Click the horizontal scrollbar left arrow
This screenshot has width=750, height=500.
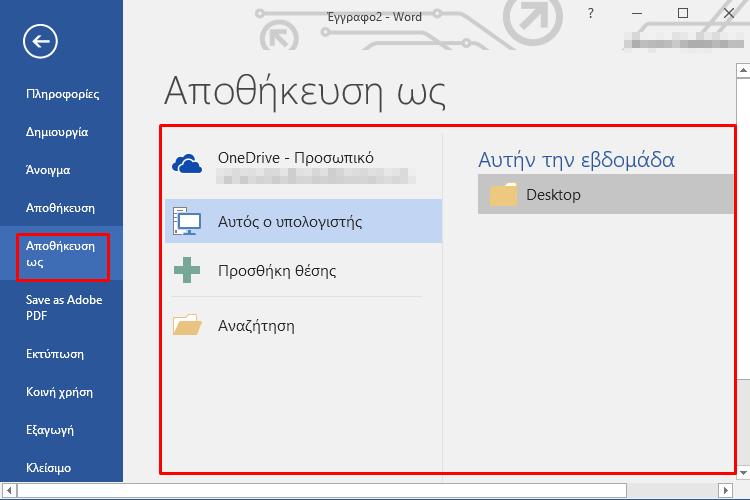(9, 490)
